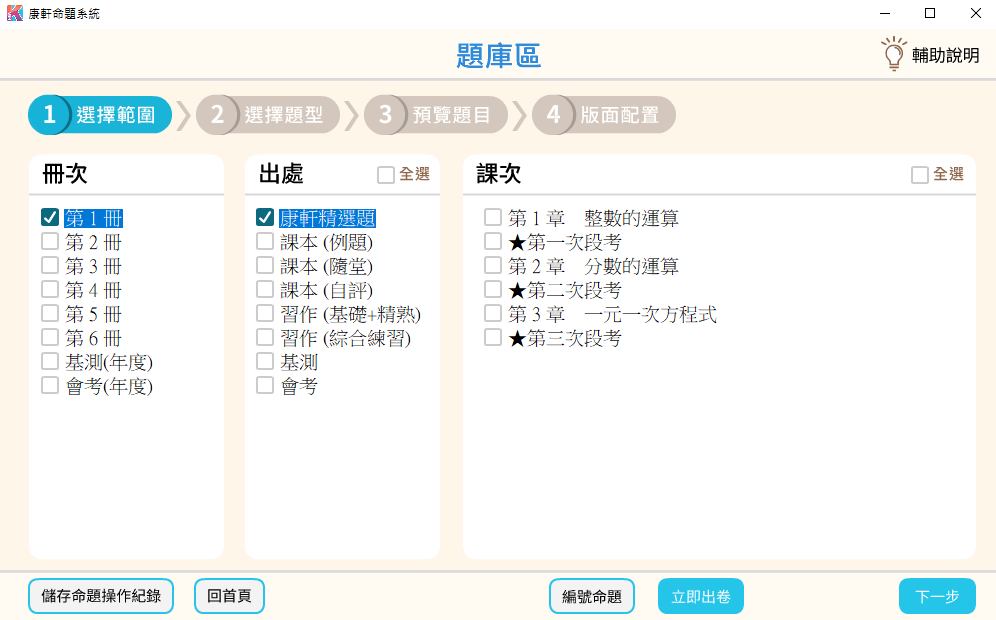Click the 下一步 next button
996x620 pixels.
coord(937,597)
